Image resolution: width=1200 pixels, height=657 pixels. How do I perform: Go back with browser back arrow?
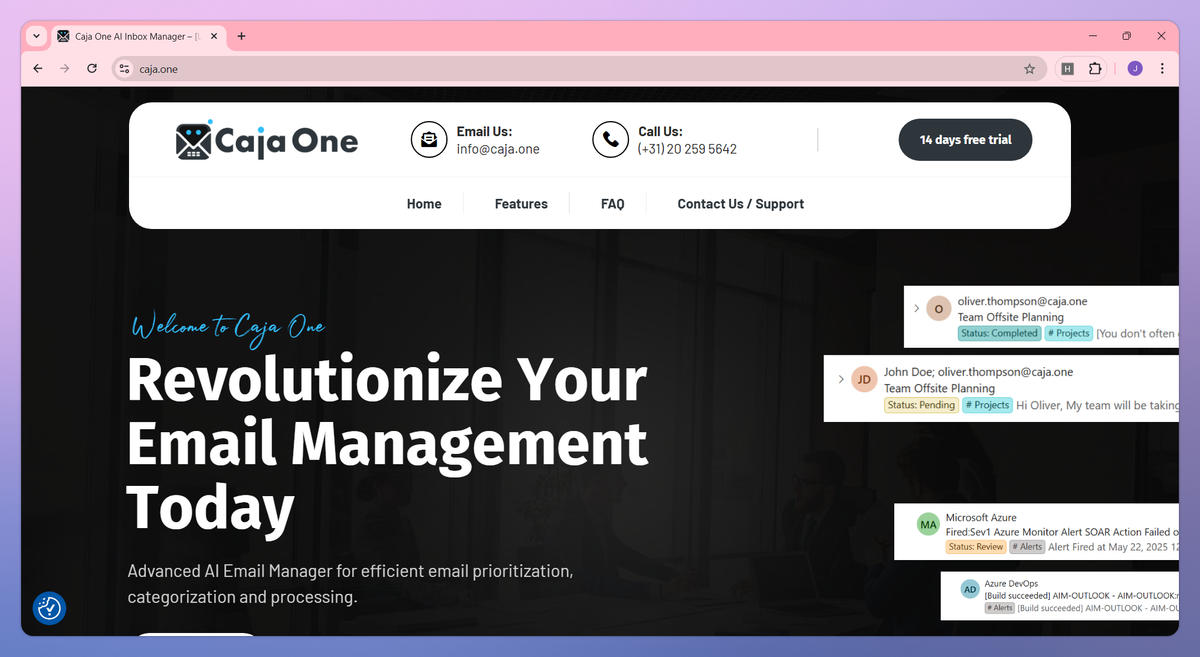38,68
